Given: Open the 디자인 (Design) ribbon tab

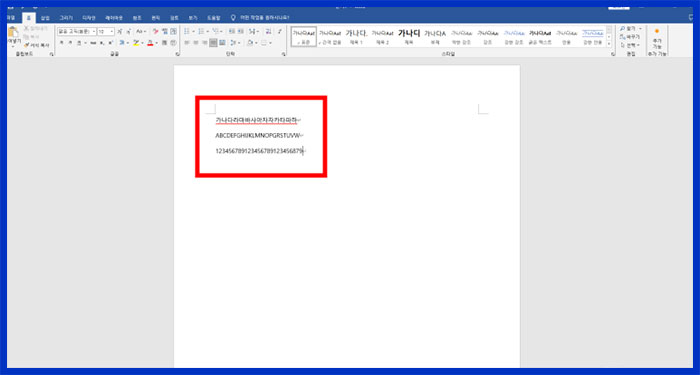Looking at the screenshot, I should coord(89,18).
